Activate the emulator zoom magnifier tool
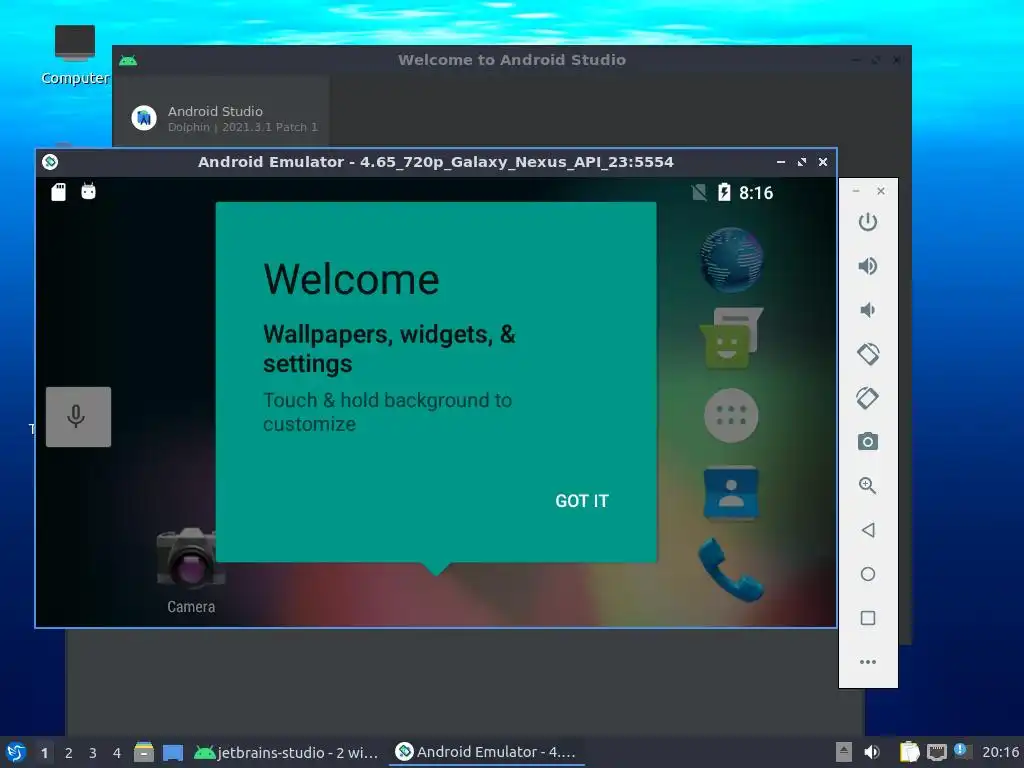1024x768 pixels. [x=867, y=485]
